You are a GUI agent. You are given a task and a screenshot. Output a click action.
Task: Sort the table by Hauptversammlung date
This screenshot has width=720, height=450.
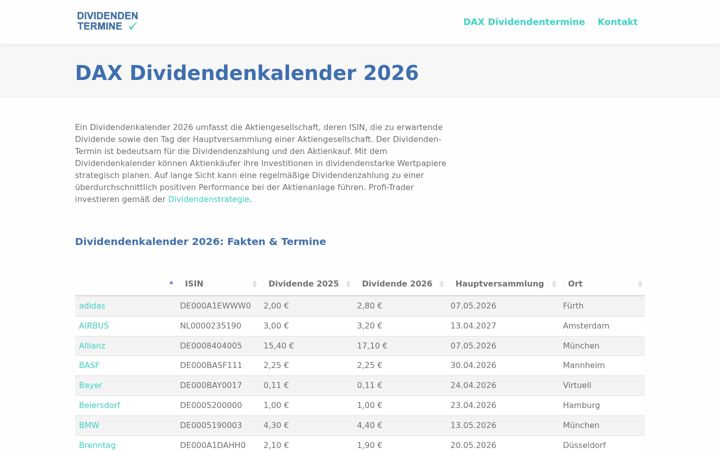(504, 284)
